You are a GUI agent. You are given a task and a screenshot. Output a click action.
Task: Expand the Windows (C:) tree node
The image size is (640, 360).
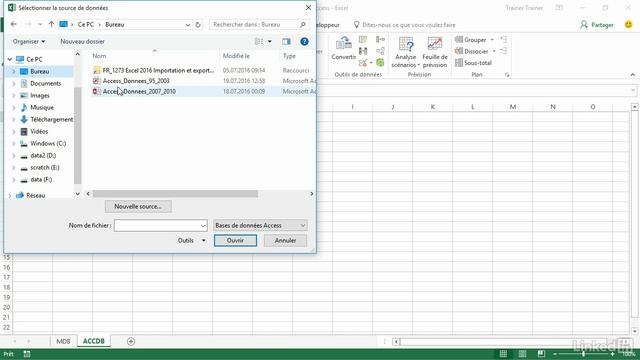pyautogui.click(x=13, y=144)
